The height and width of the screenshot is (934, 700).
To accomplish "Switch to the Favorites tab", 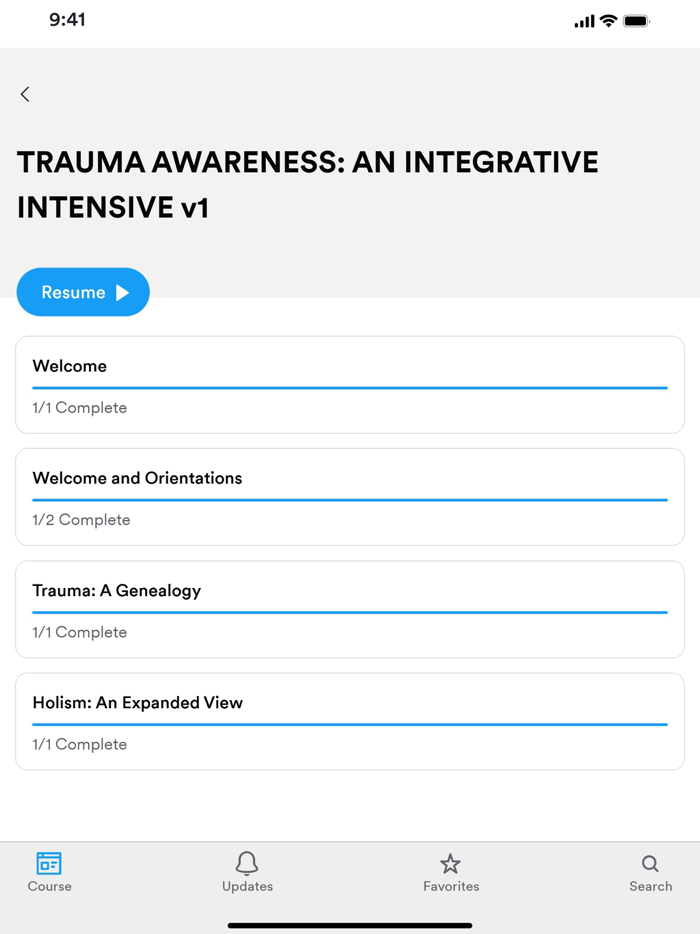I will [451, 875].
